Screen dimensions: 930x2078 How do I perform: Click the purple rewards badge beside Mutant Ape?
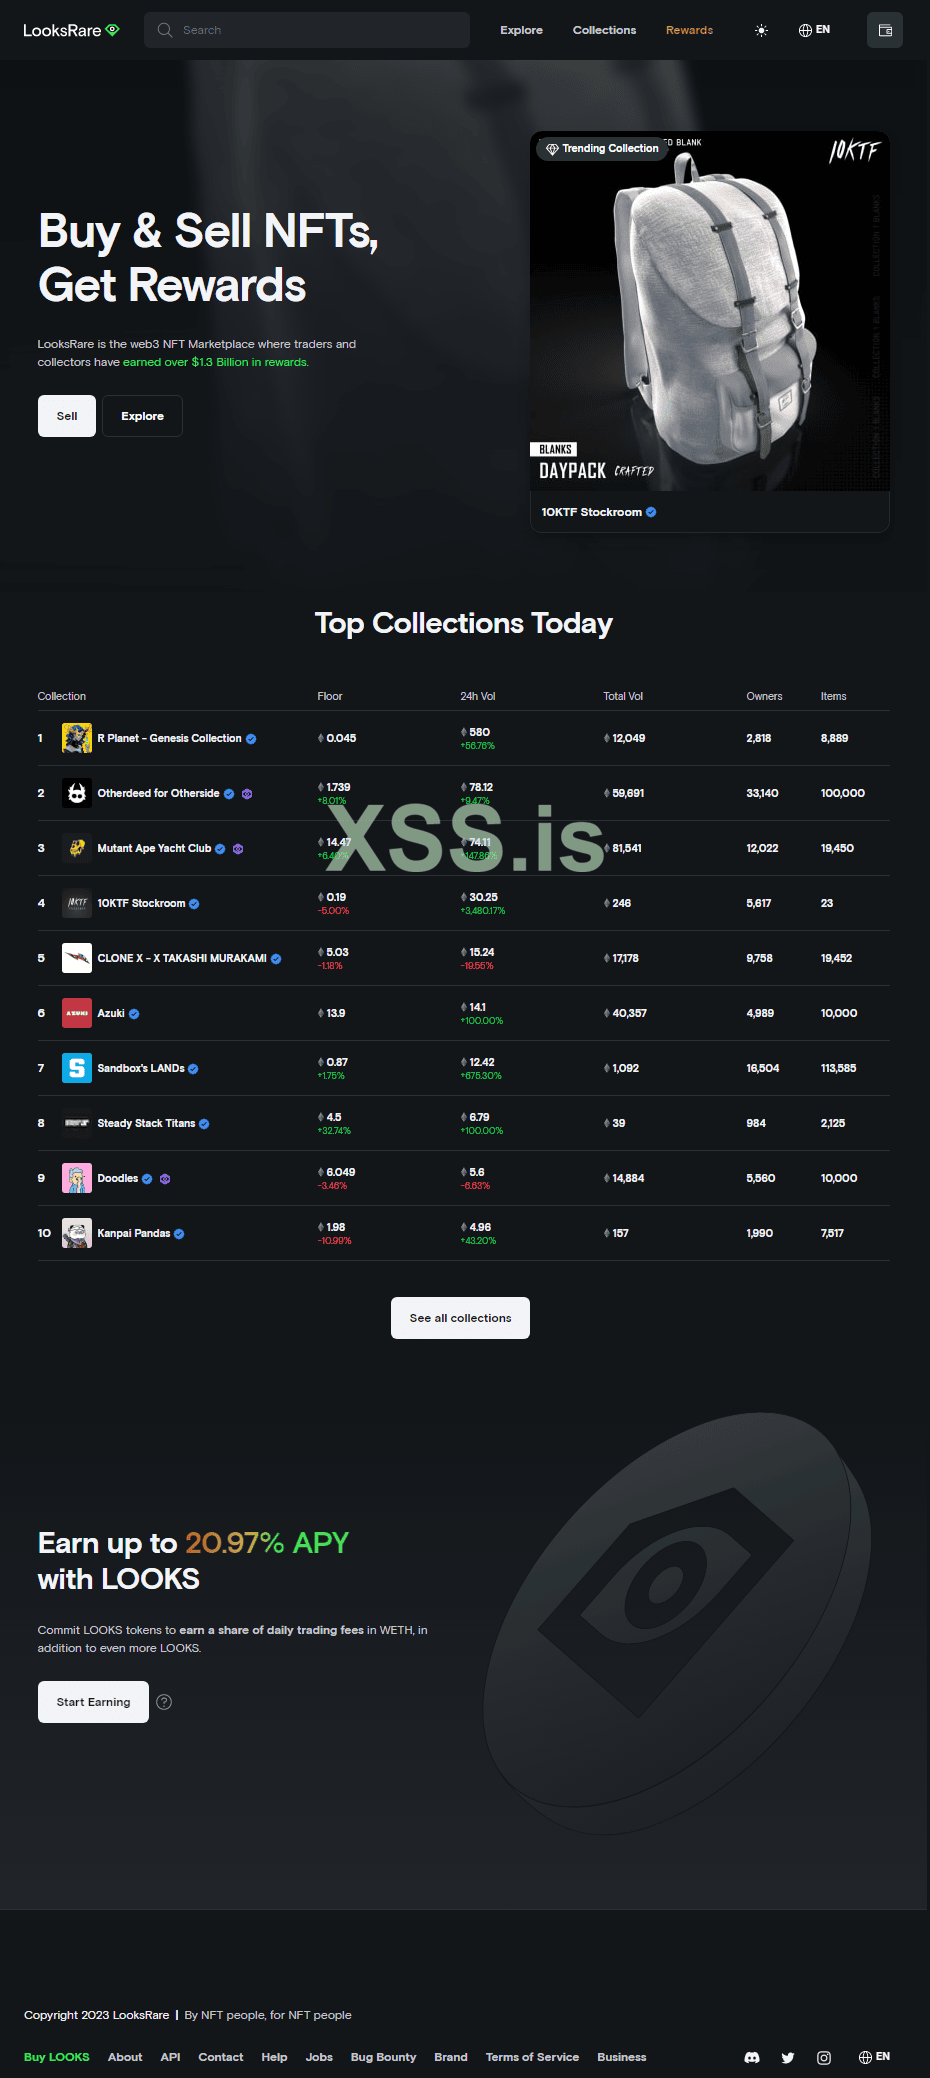click(x=238, y=849)
